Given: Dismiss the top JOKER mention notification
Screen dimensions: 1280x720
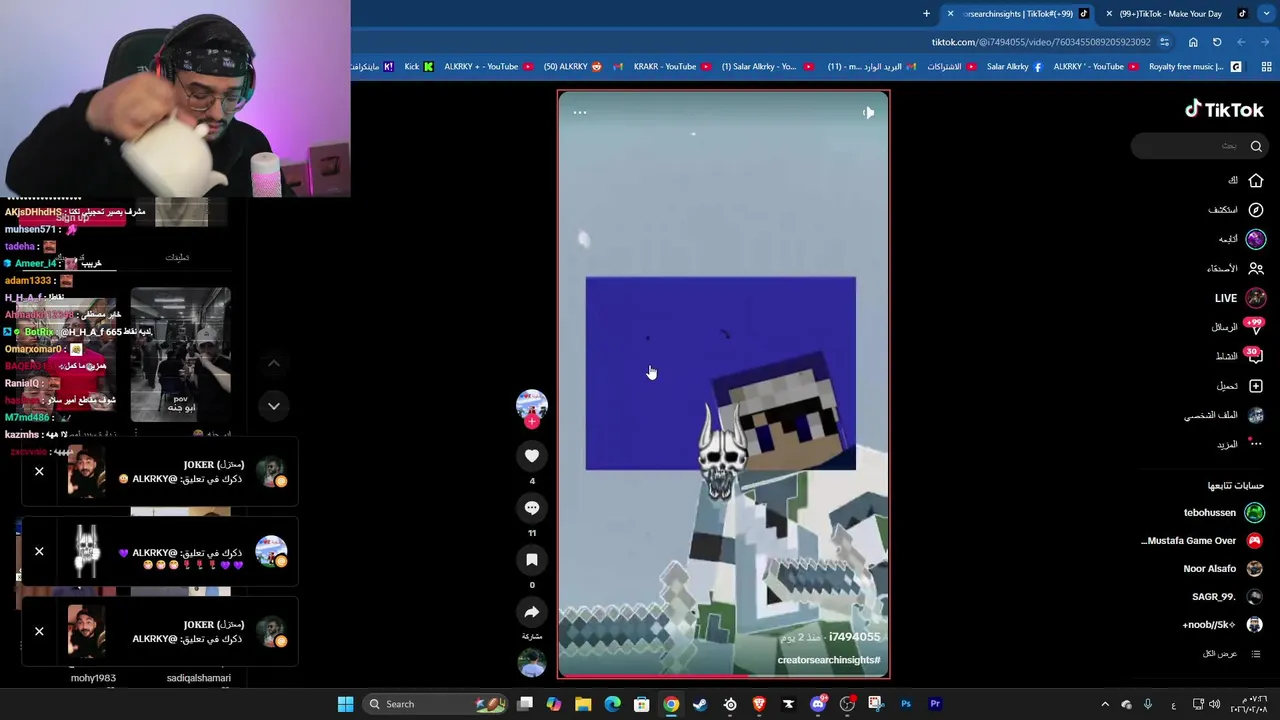Looking at the screenshot, I should (x=39, y=471).
